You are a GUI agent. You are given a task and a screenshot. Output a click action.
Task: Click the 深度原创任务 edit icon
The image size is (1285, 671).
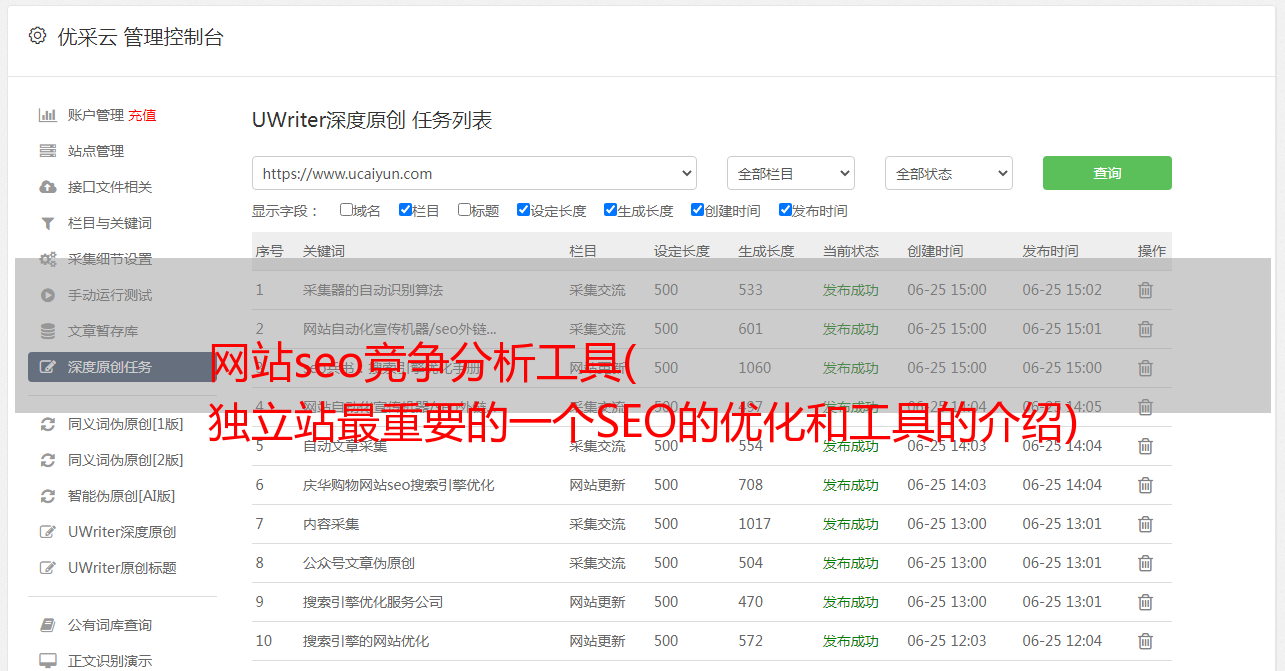click(47, 367)
